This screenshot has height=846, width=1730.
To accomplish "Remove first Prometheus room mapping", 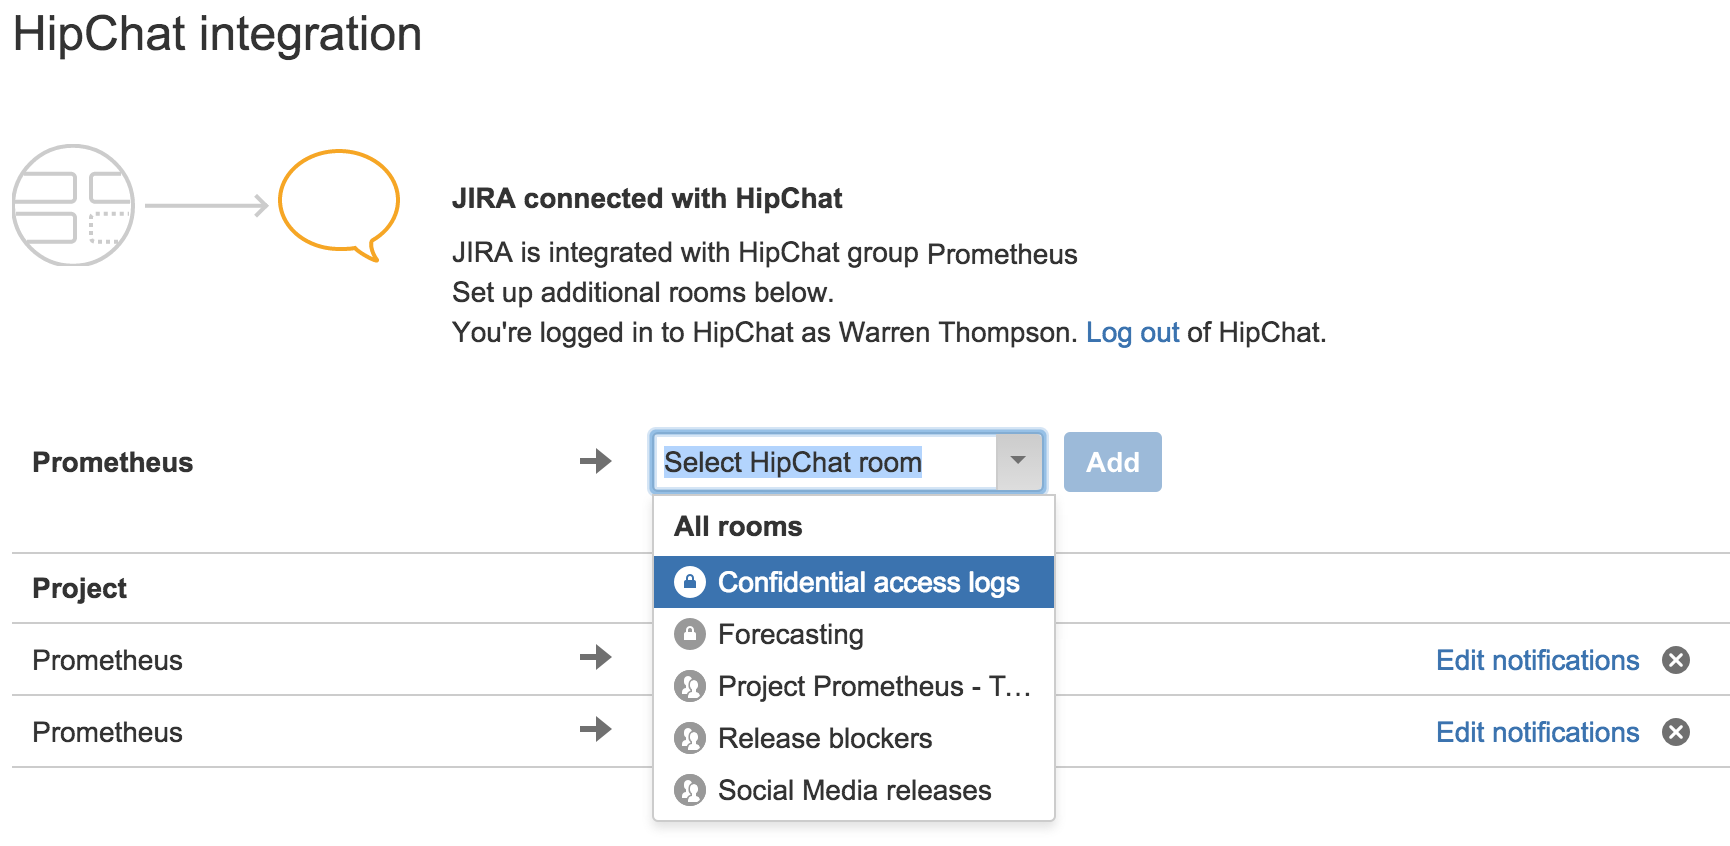I will point(1676,660).
